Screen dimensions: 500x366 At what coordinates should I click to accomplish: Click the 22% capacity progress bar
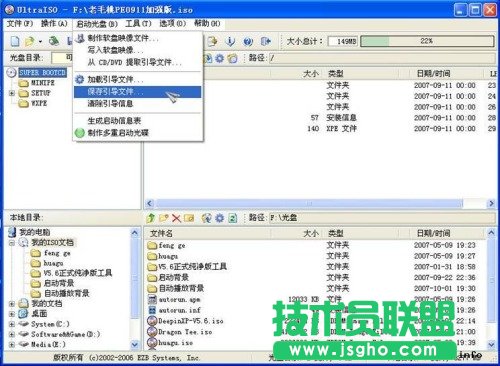pos(427,41)
